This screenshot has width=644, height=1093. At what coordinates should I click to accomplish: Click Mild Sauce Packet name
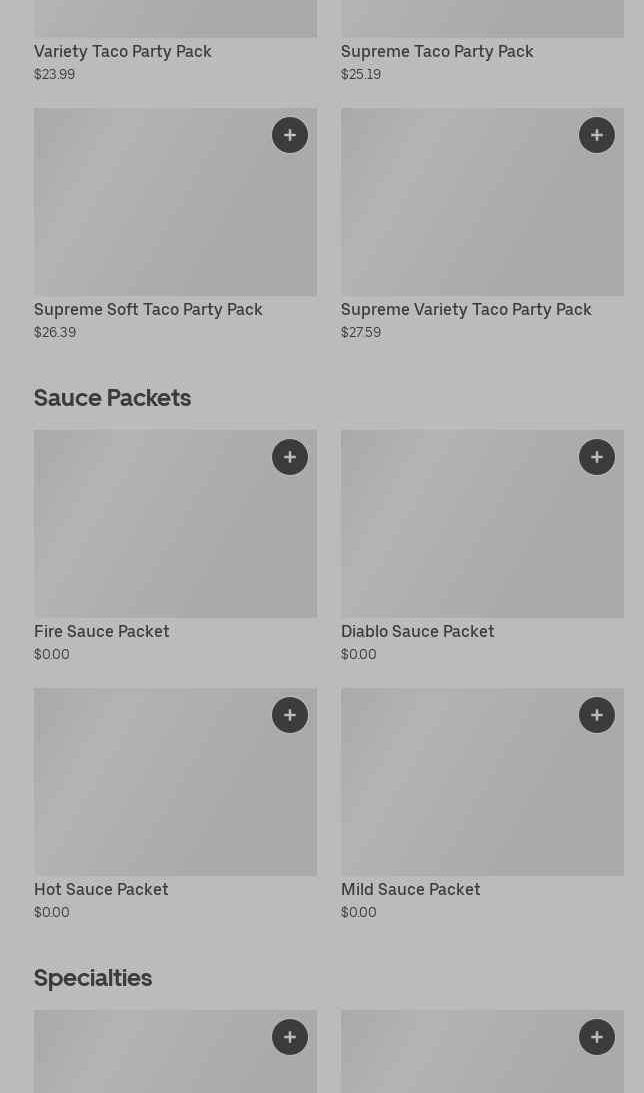point(410,889)
